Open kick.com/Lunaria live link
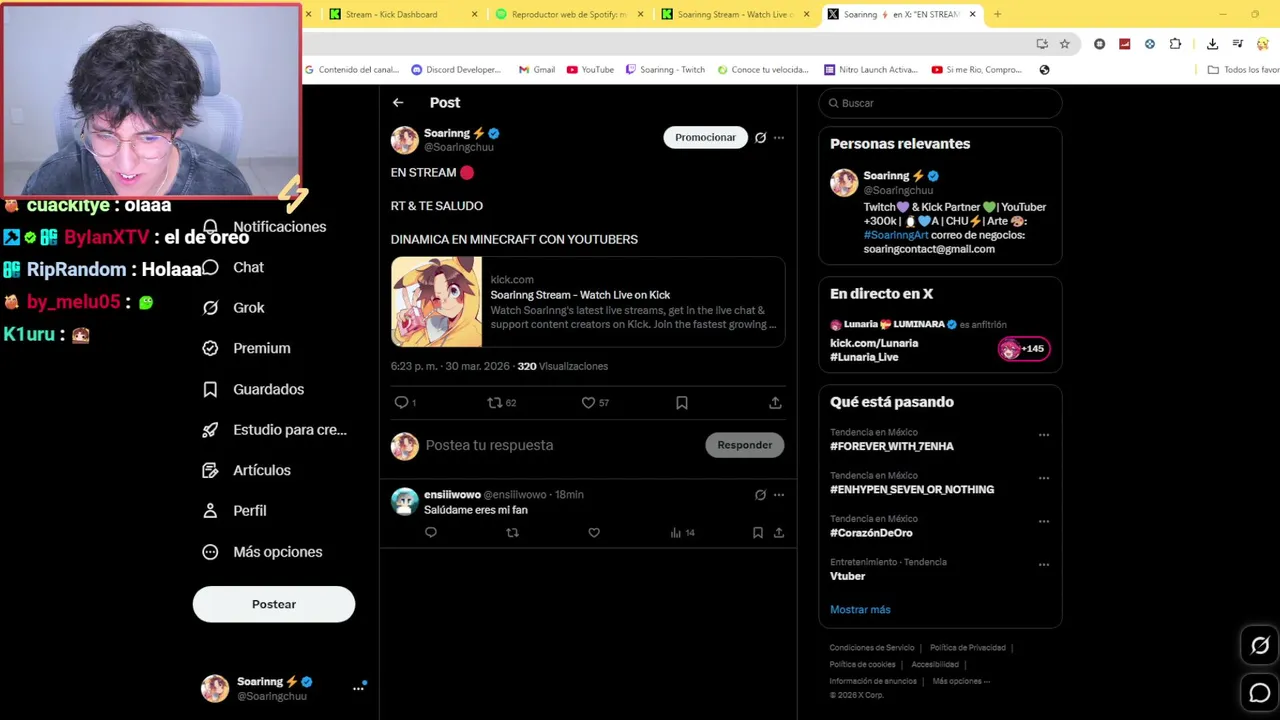The image size is (1280, 720). coord(874,343)
